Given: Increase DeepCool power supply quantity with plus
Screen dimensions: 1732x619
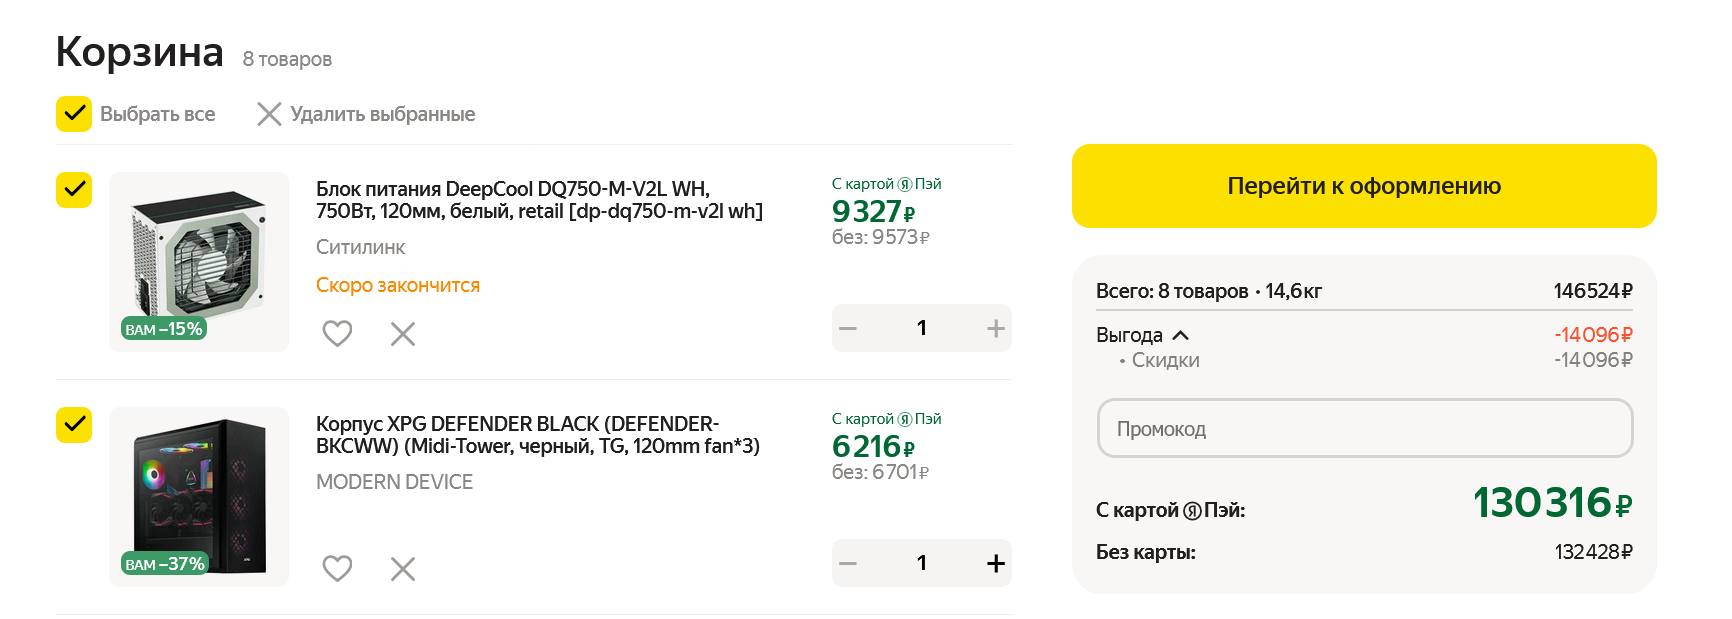Looking at the screenshot, I should click(995, 328).
